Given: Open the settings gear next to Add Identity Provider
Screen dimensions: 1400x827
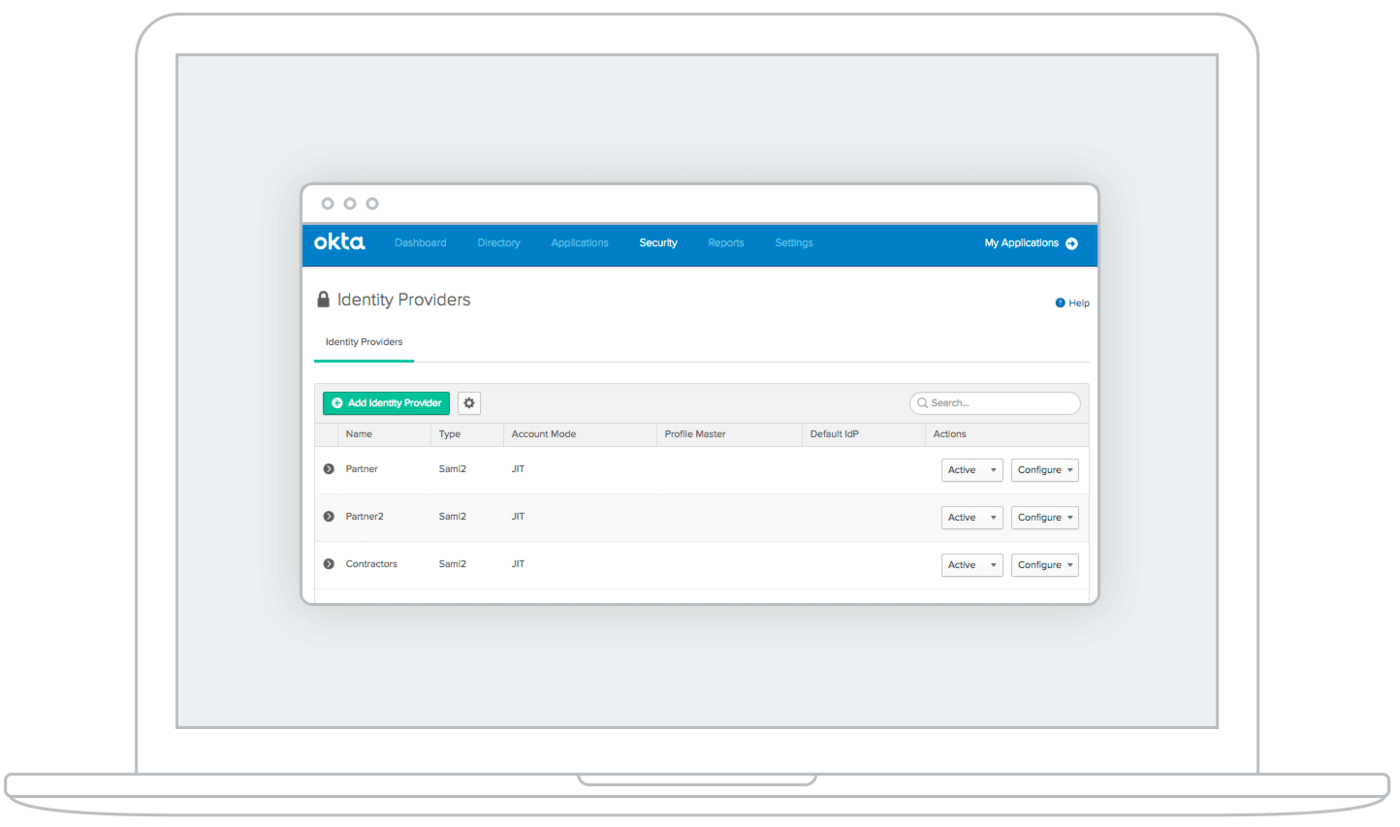Looking at the screenshot, I should tap(469, 403).
